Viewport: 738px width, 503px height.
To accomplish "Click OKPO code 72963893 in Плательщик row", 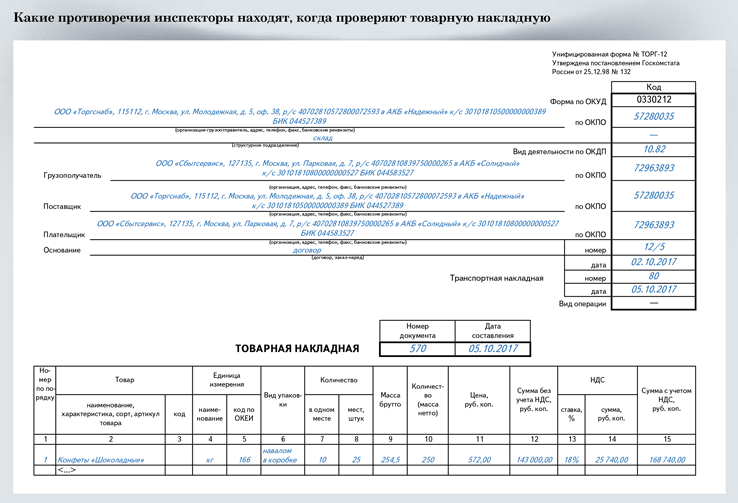I will [654, 225].
